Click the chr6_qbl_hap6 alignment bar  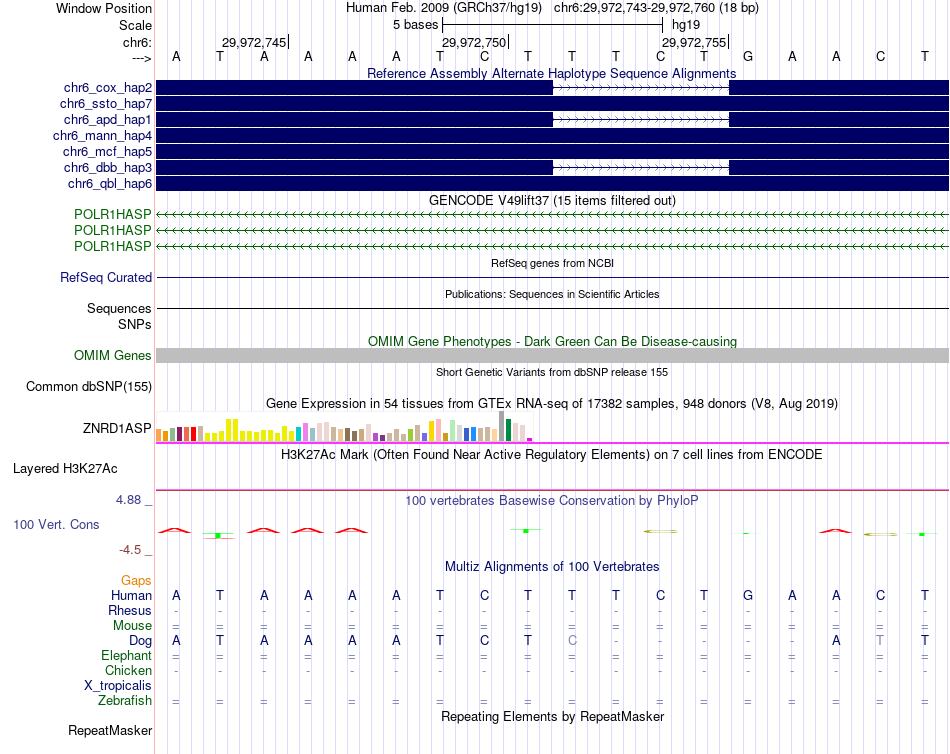pyautogui.click(x=552, y=184)
